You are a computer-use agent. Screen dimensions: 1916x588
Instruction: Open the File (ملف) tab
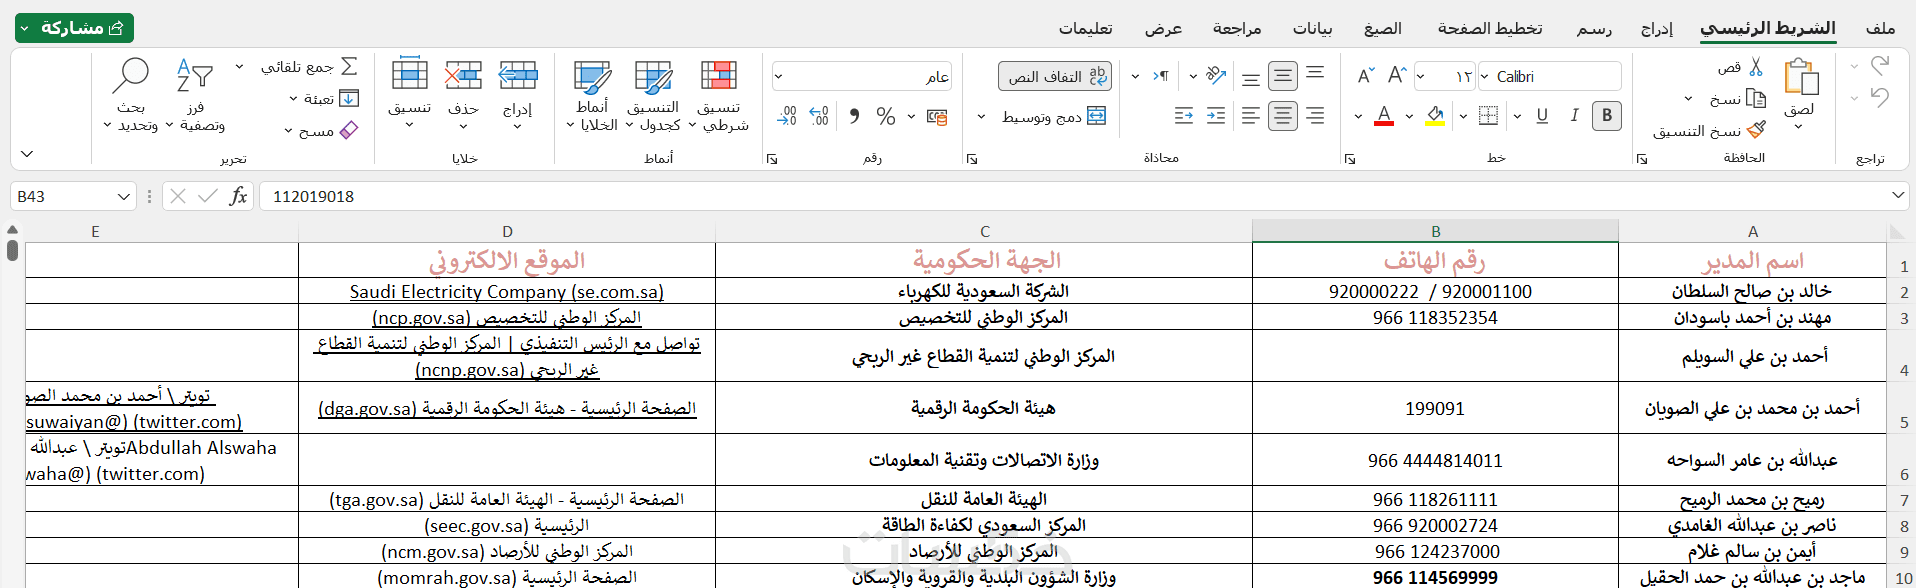tap(1880, 28)
